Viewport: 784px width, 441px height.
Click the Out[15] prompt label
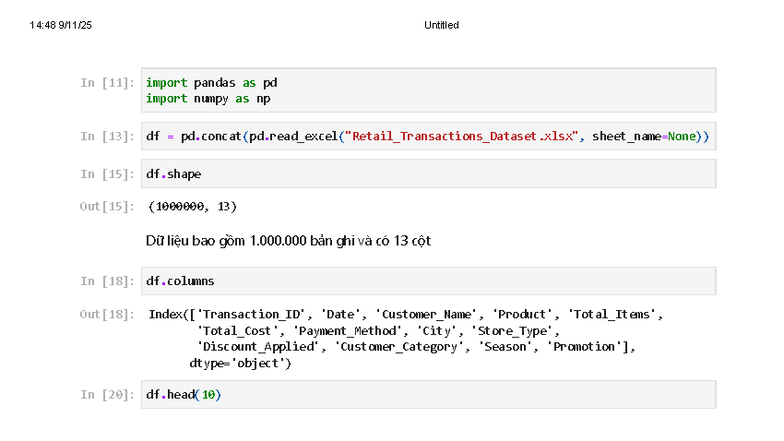tap(107, 206)
